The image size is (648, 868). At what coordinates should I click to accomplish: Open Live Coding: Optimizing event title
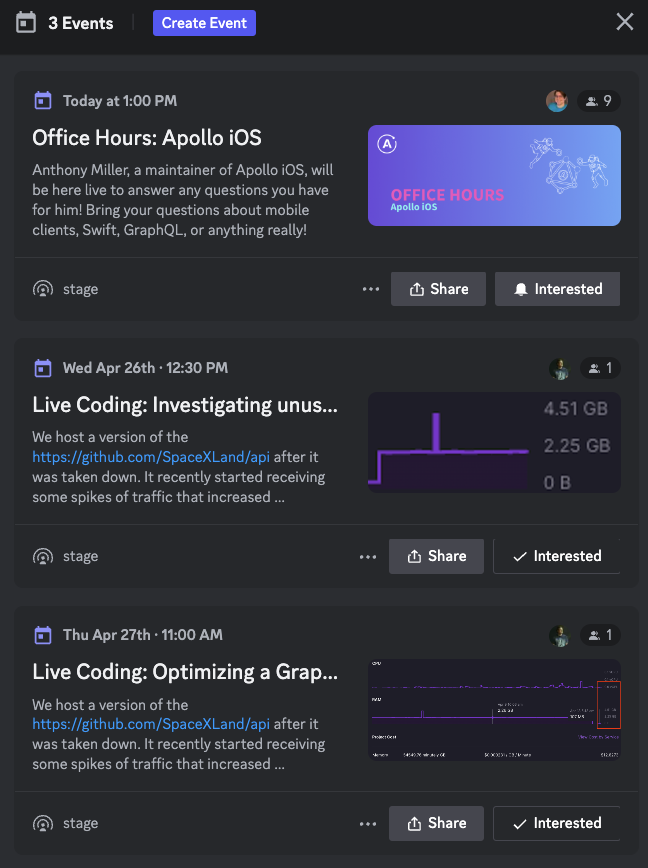pyautogui.click(x=185, y=671)
